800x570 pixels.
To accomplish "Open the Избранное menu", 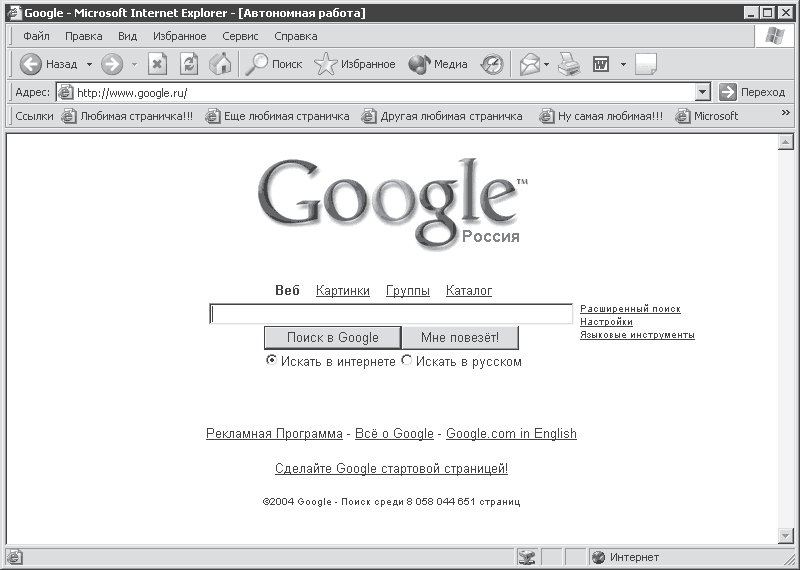I will tap(180, 36).
